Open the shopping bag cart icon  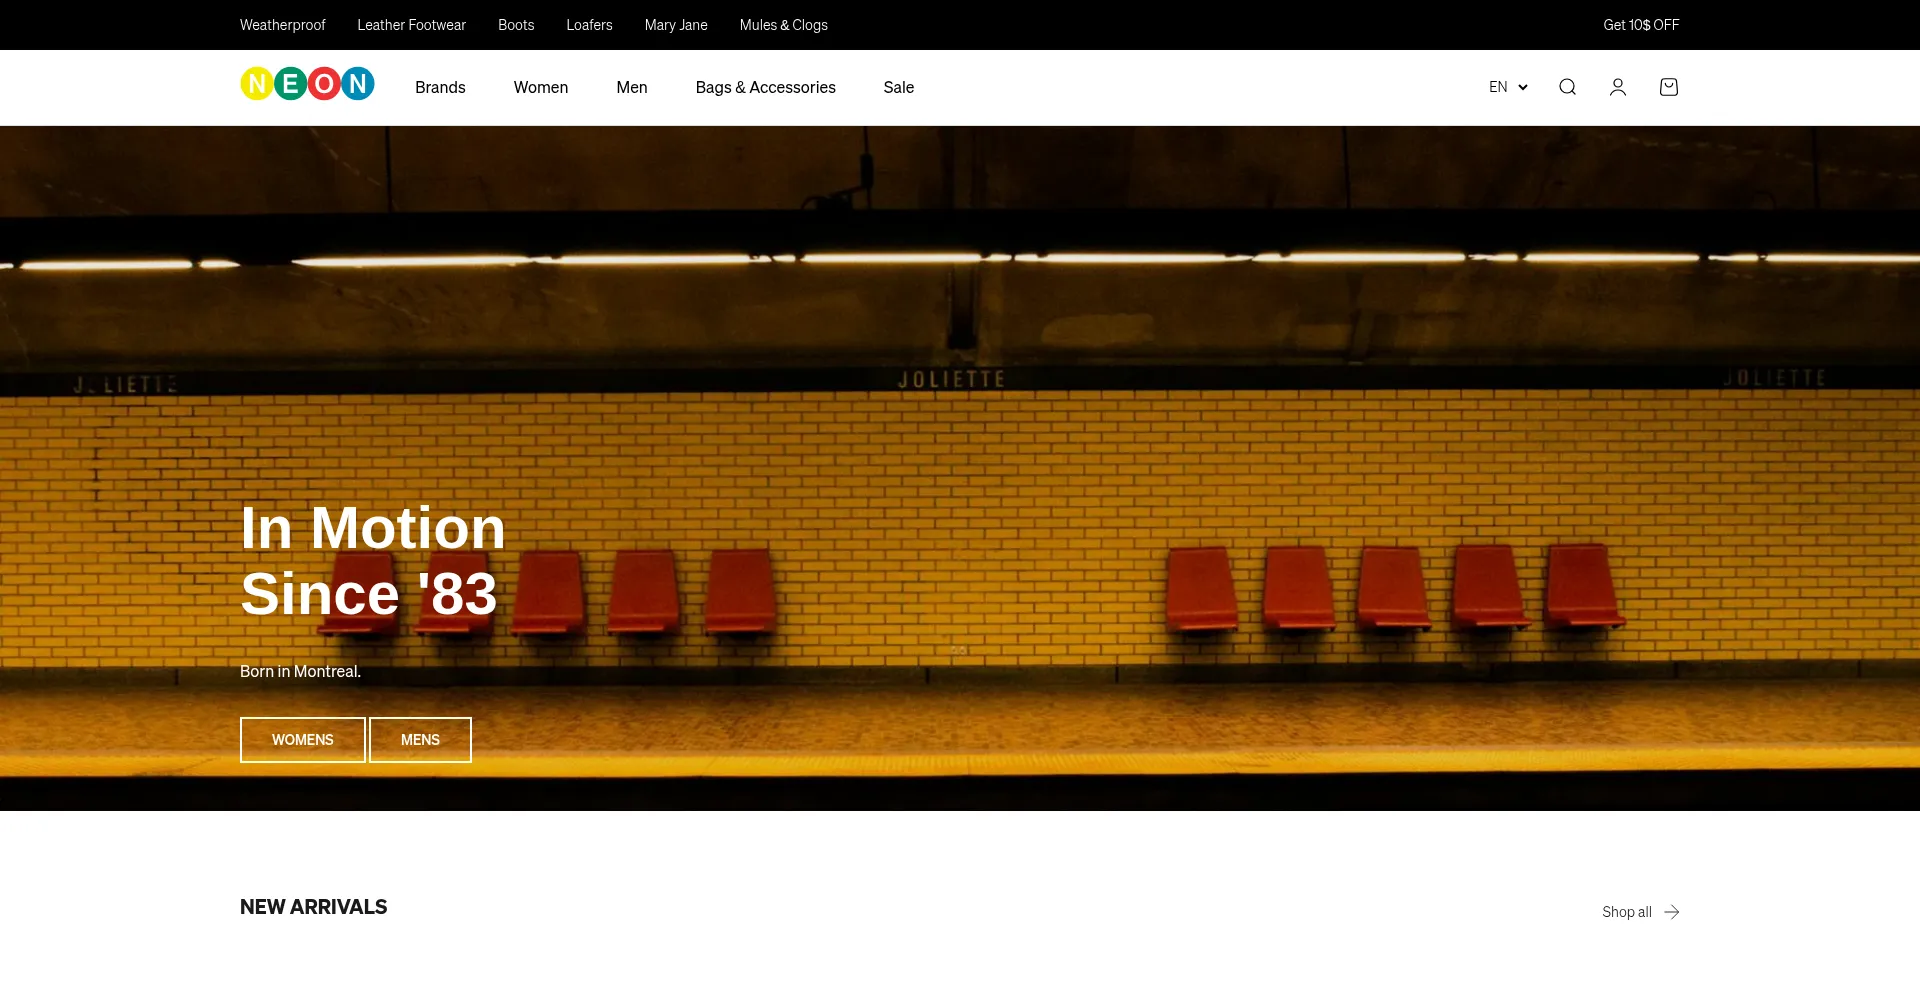pyautogui.click(x=1668, y=87)
